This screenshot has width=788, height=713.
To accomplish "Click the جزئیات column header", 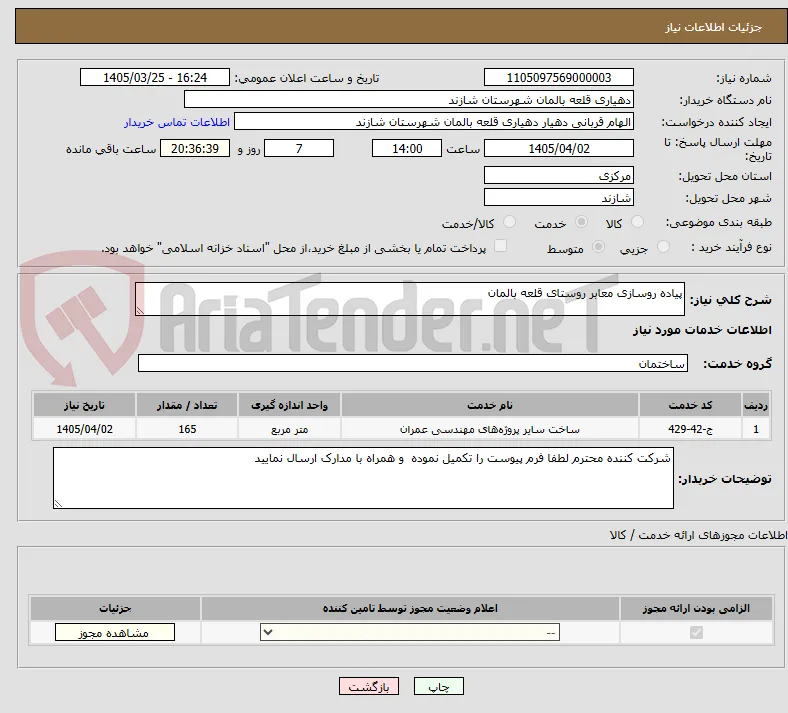I will [x=115, y=608].
